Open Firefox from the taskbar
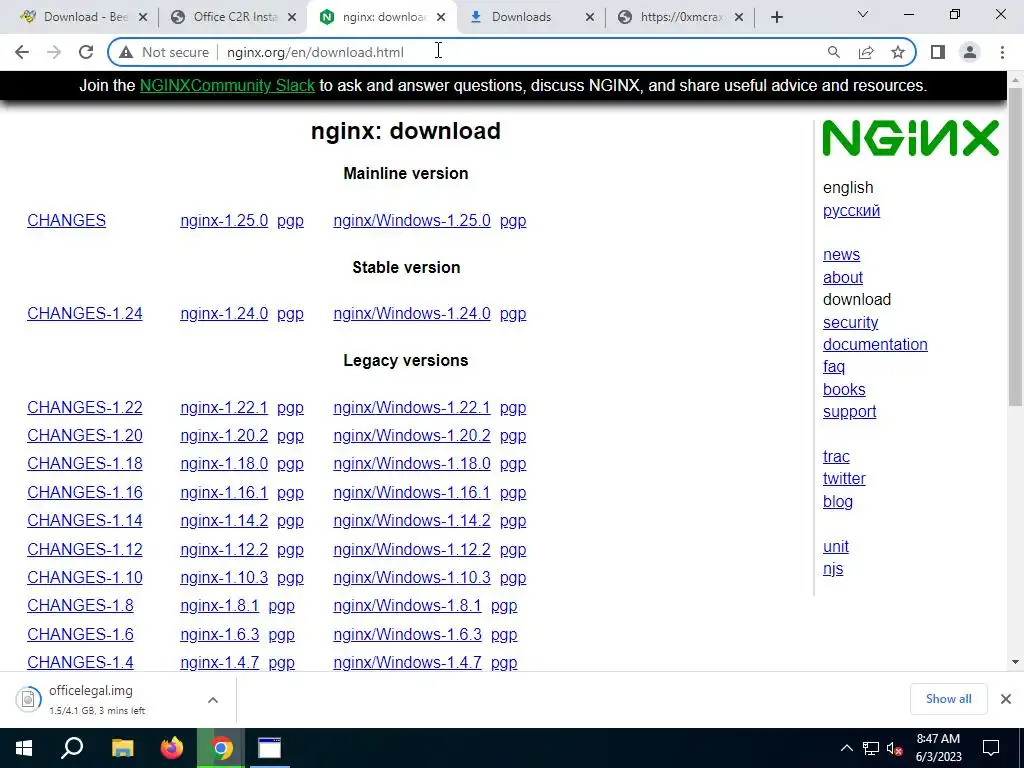This screenshot has width=1024, height=768. click(172, 748)
